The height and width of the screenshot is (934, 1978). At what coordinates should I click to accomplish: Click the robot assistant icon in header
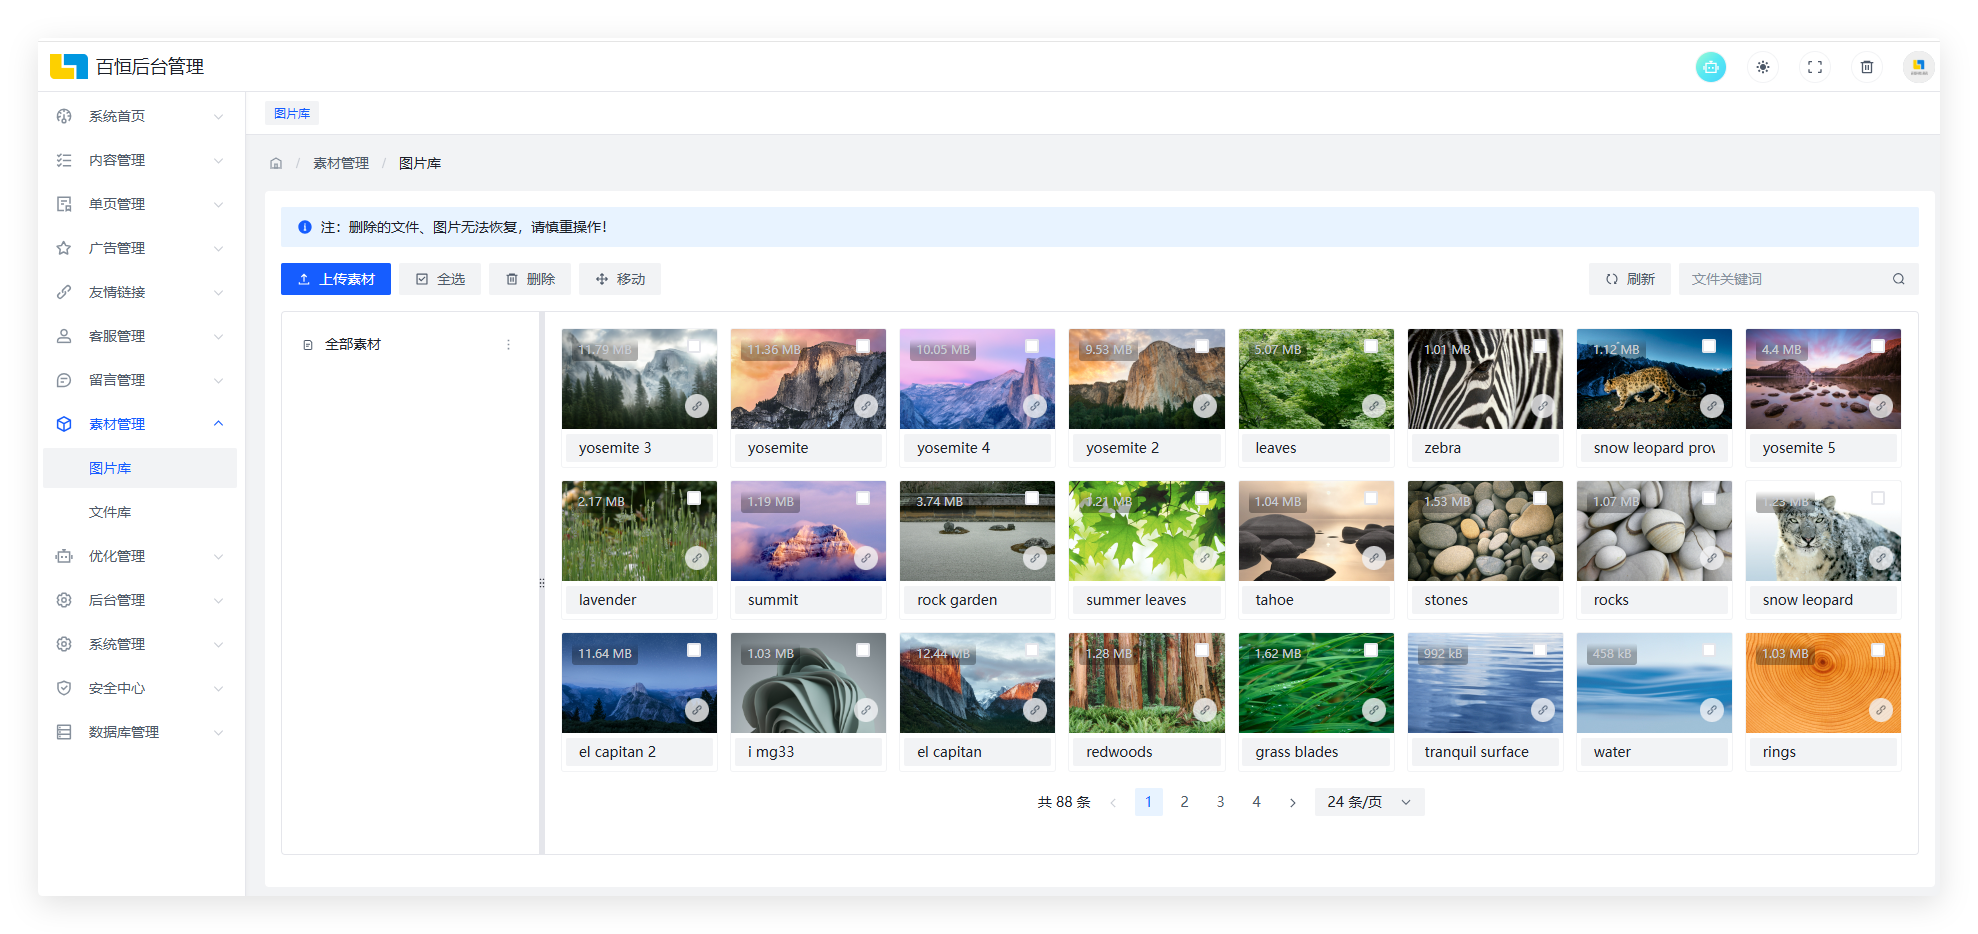click(1710, 67)
